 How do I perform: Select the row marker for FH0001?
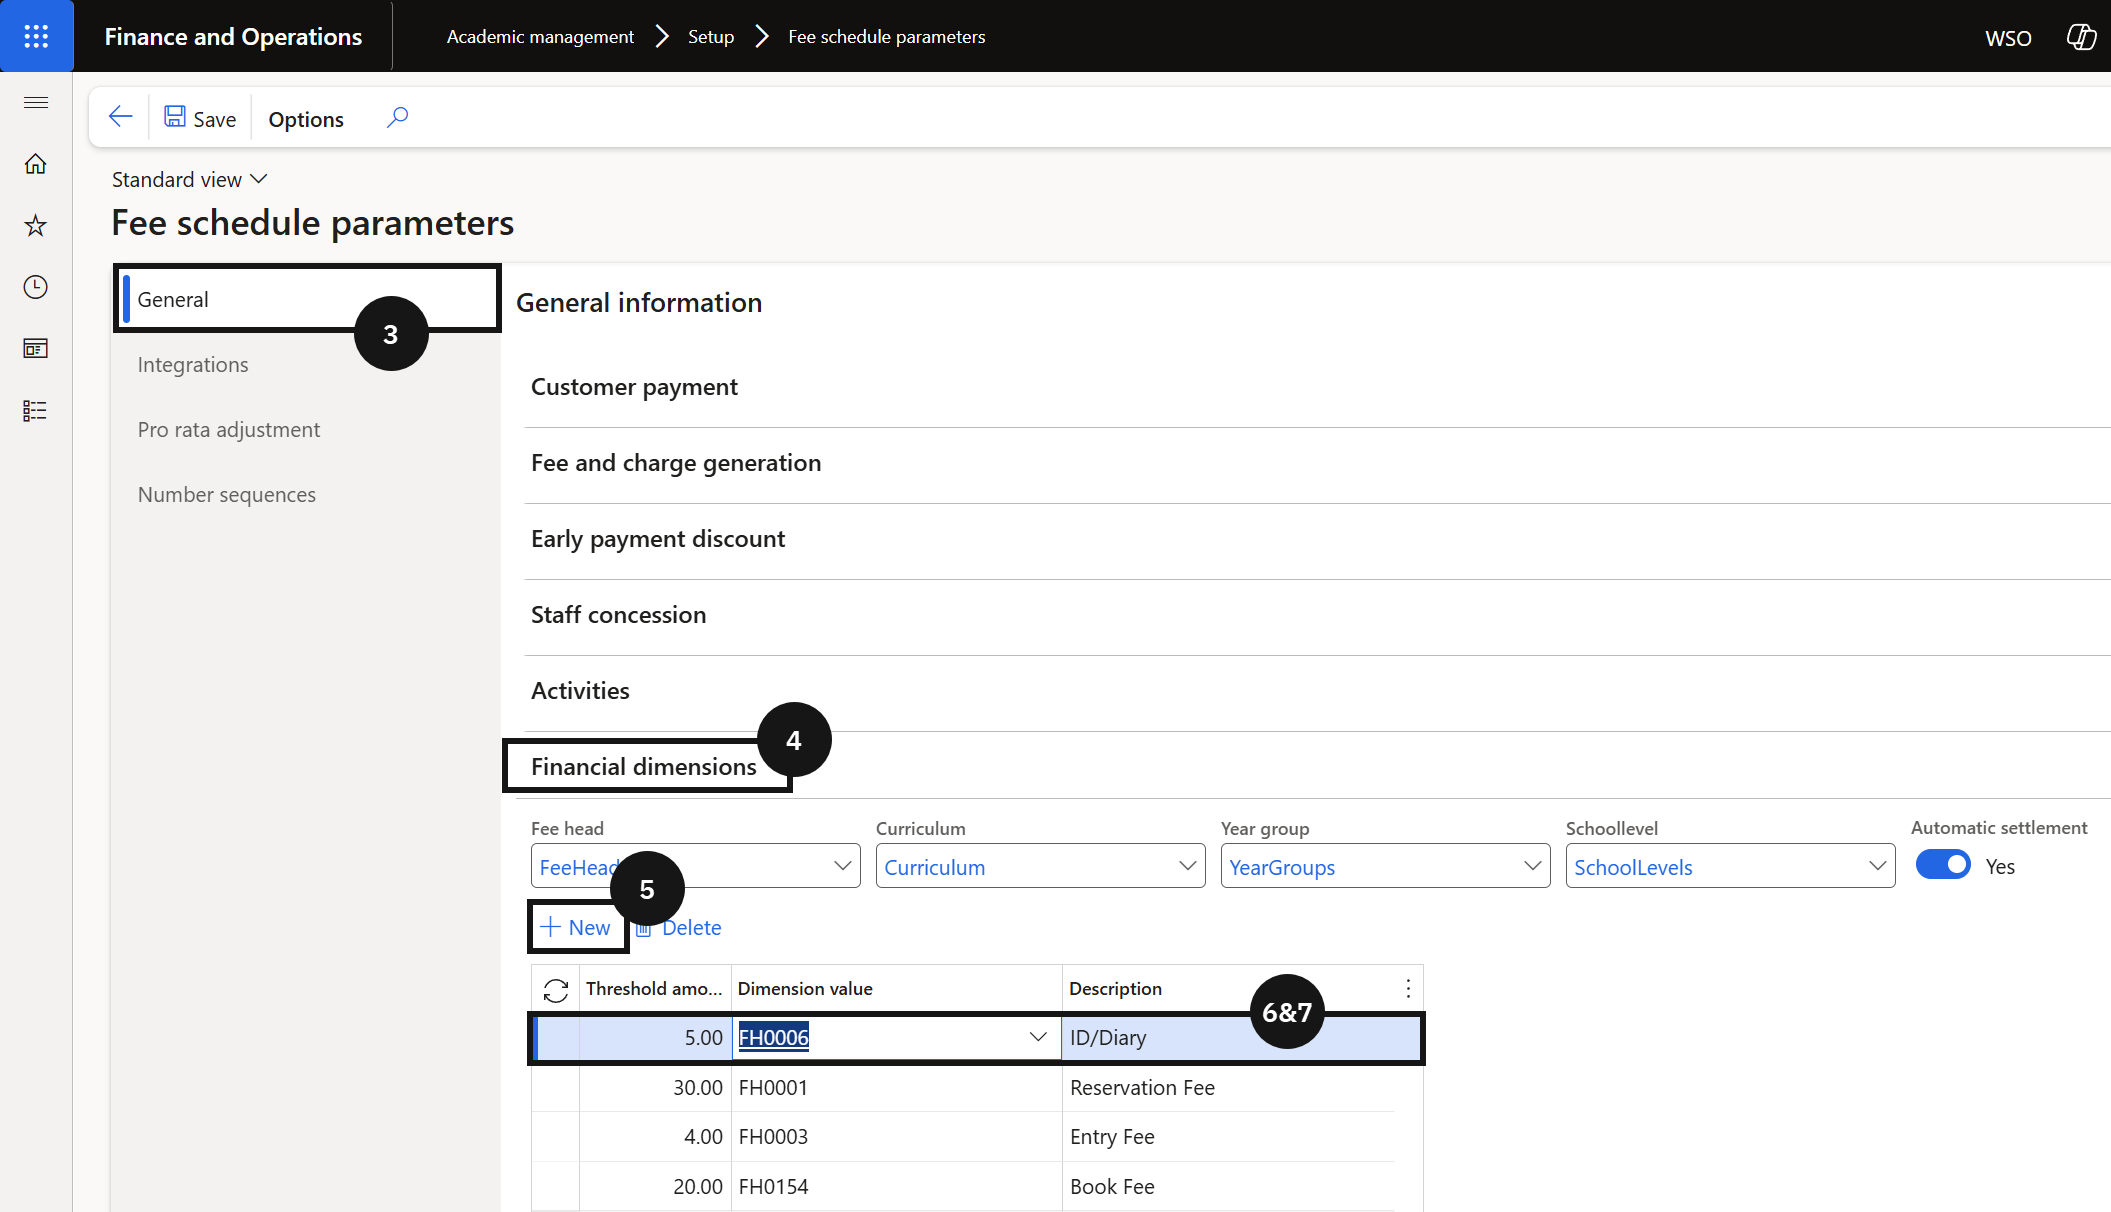[556, 1088]
